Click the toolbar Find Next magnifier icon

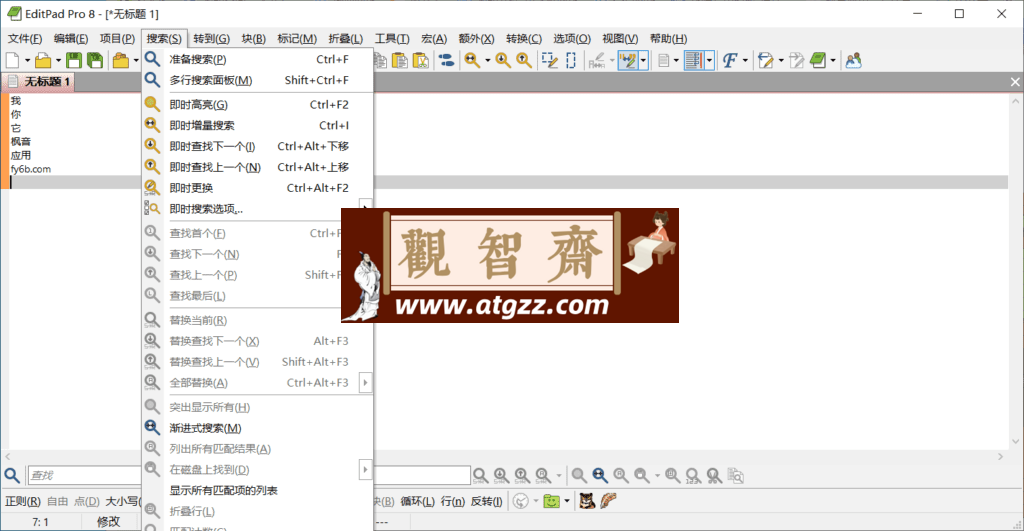pyautogui.click(x=503, y=61)
